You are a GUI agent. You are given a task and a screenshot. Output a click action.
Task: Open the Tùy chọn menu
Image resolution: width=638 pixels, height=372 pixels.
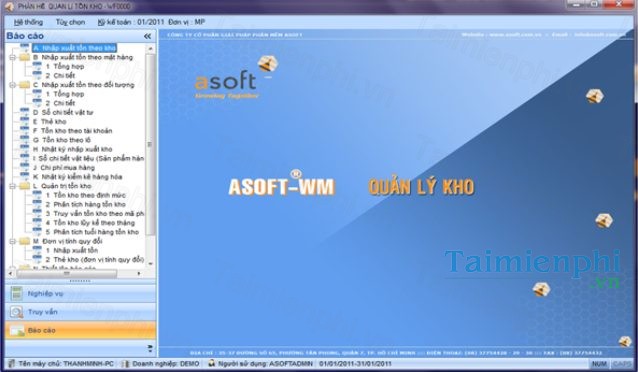click(70, 22)
